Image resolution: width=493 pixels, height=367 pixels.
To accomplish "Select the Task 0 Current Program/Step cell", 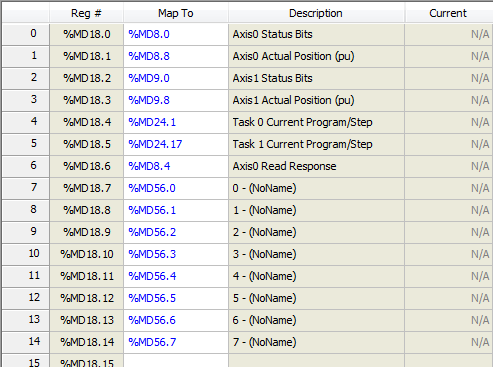I will [316, 122].
